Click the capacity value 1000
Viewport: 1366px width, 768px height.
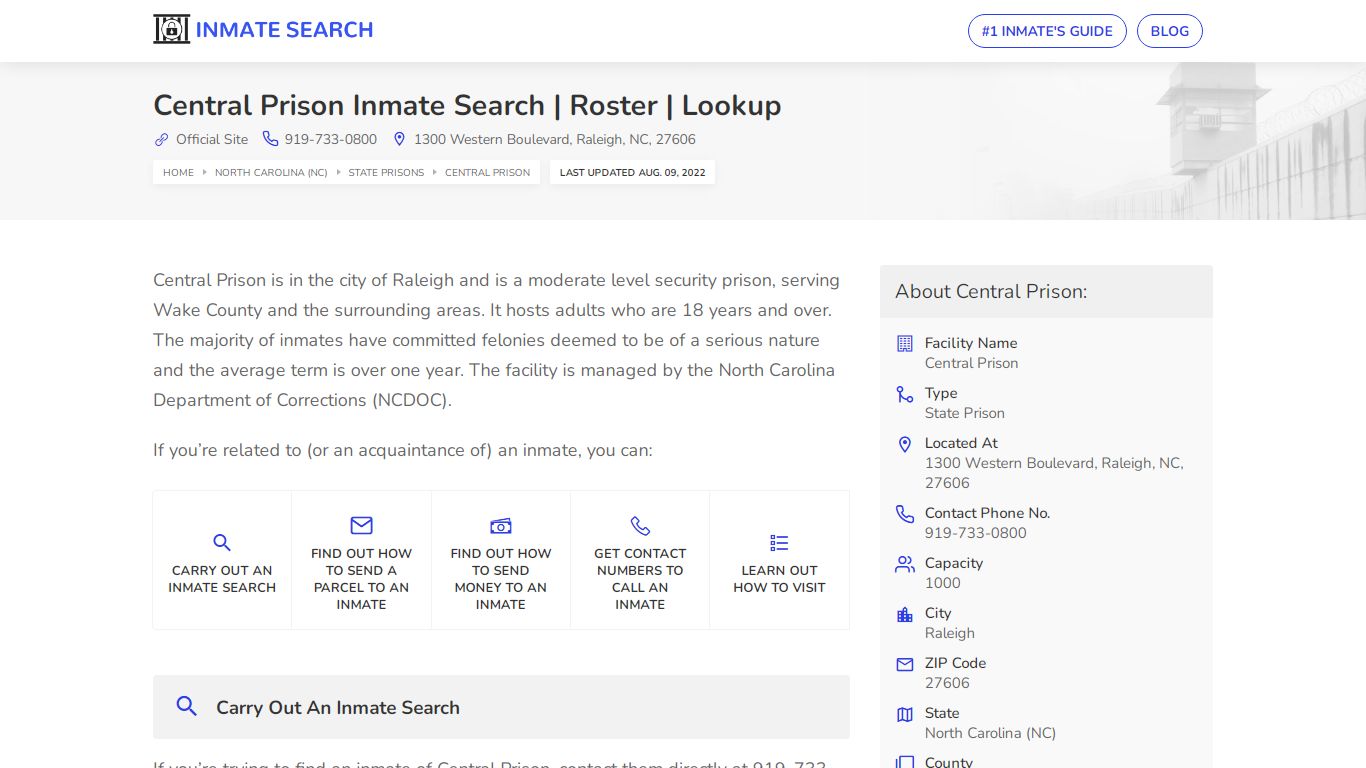click(943, 583)
